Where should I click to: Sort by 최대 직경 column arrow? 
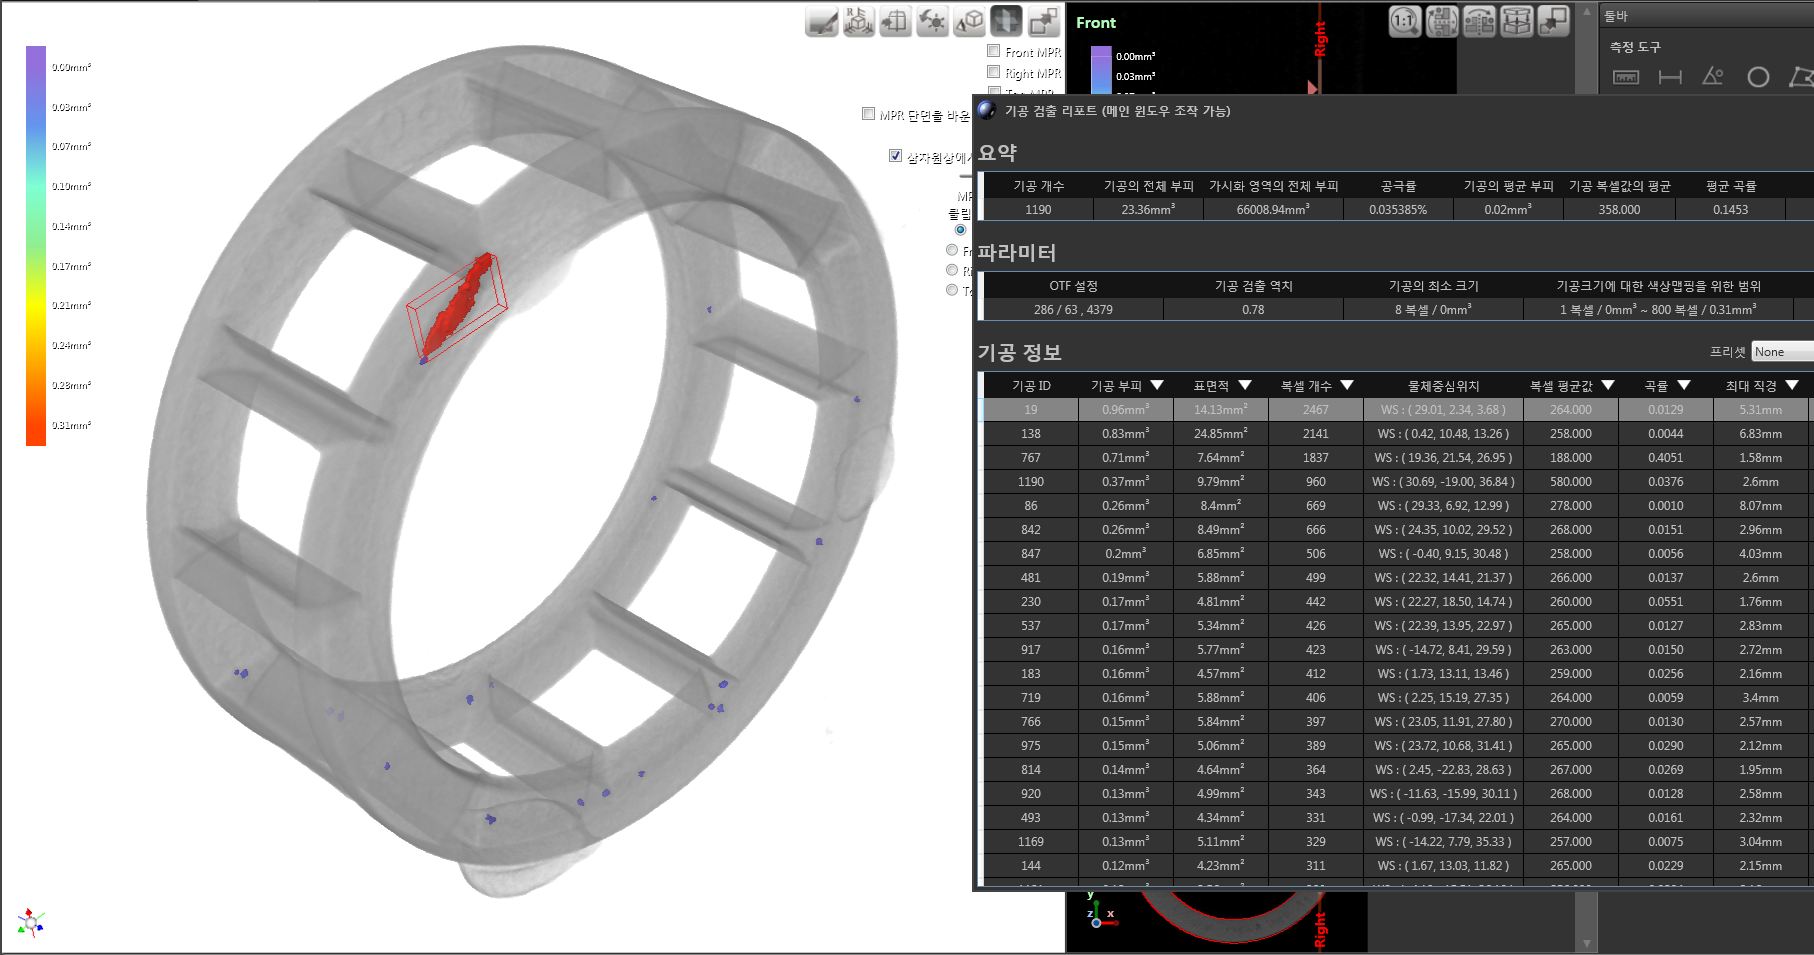[1791, 385]
